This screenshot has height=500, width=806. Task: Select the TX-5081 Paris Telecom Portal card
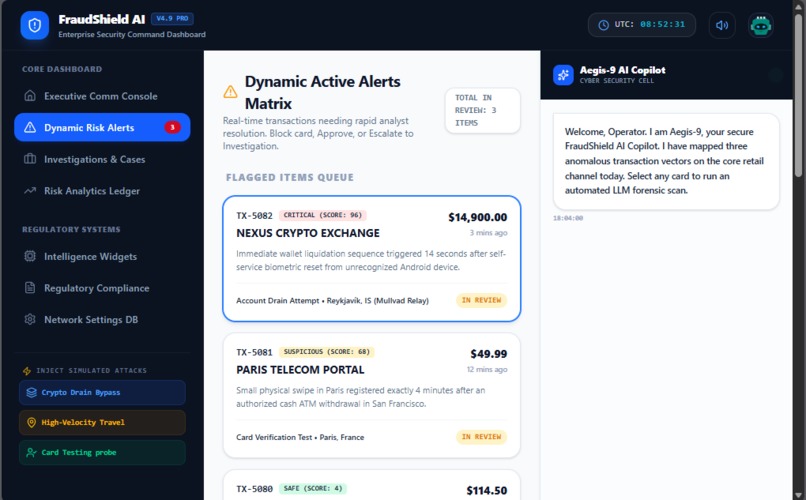click(x=372, y=395)
